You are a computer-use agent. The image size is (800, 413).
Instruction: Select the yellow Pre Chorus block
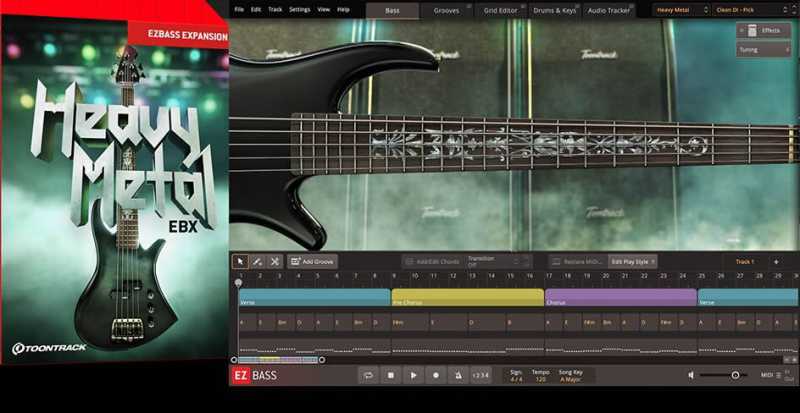pos(468,297)
